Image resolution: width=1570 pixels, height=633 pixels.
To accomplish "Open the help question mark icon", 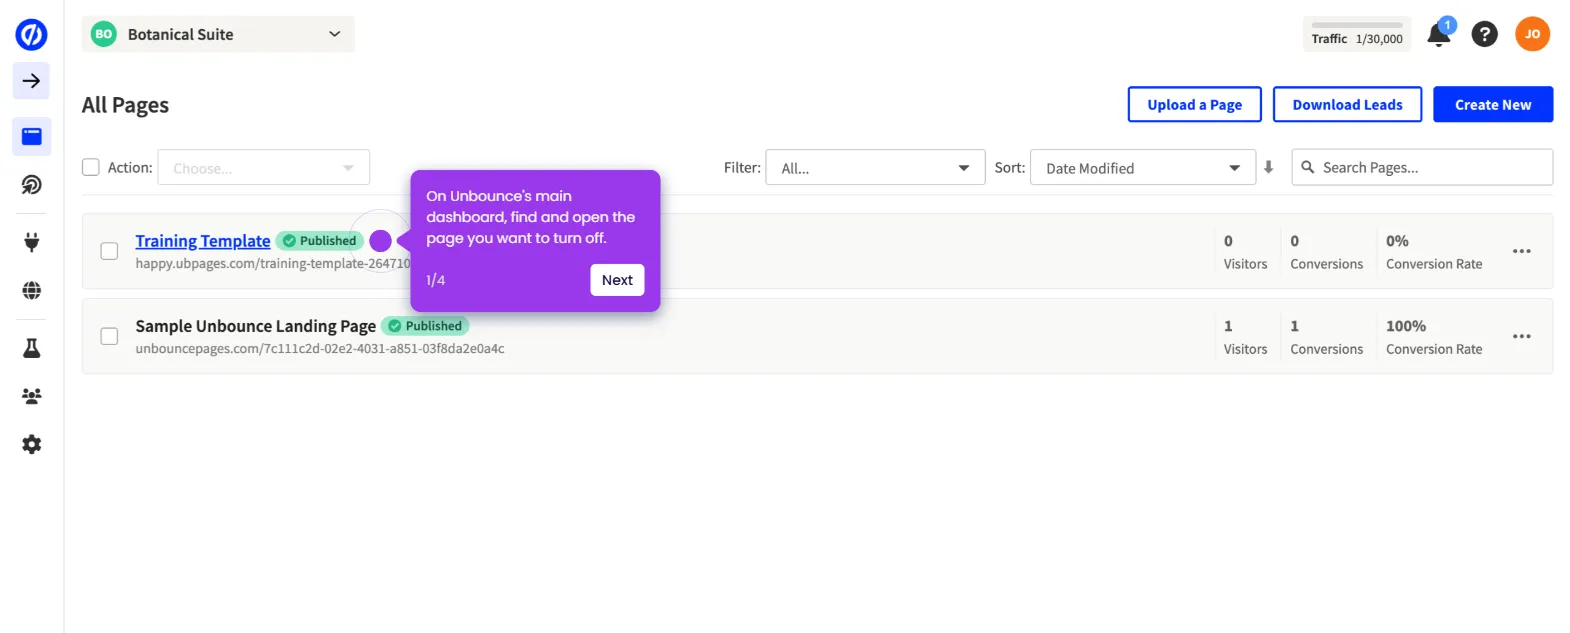I will (x=1485, y=35).
